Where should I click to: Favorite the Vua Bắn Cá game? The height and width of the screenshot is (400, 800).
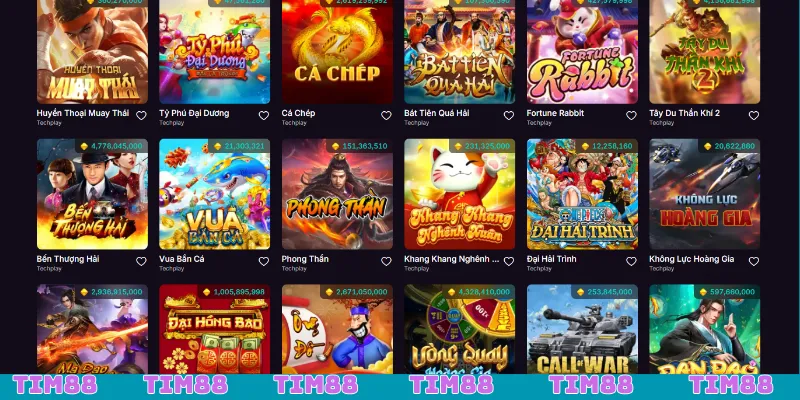click(x=264, y=261)
